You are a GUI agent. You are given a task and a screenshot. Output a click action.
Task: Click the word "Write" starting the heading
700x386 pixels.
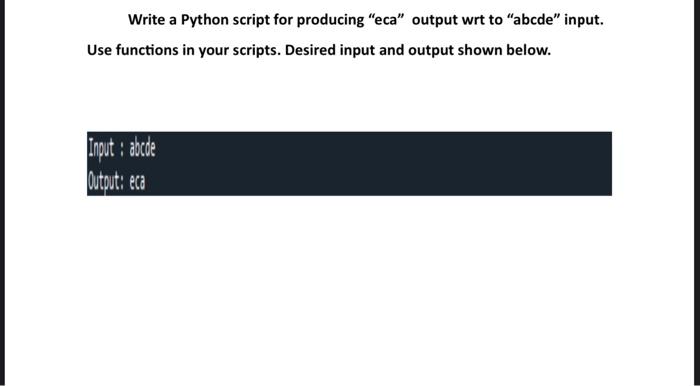(146, 20)
